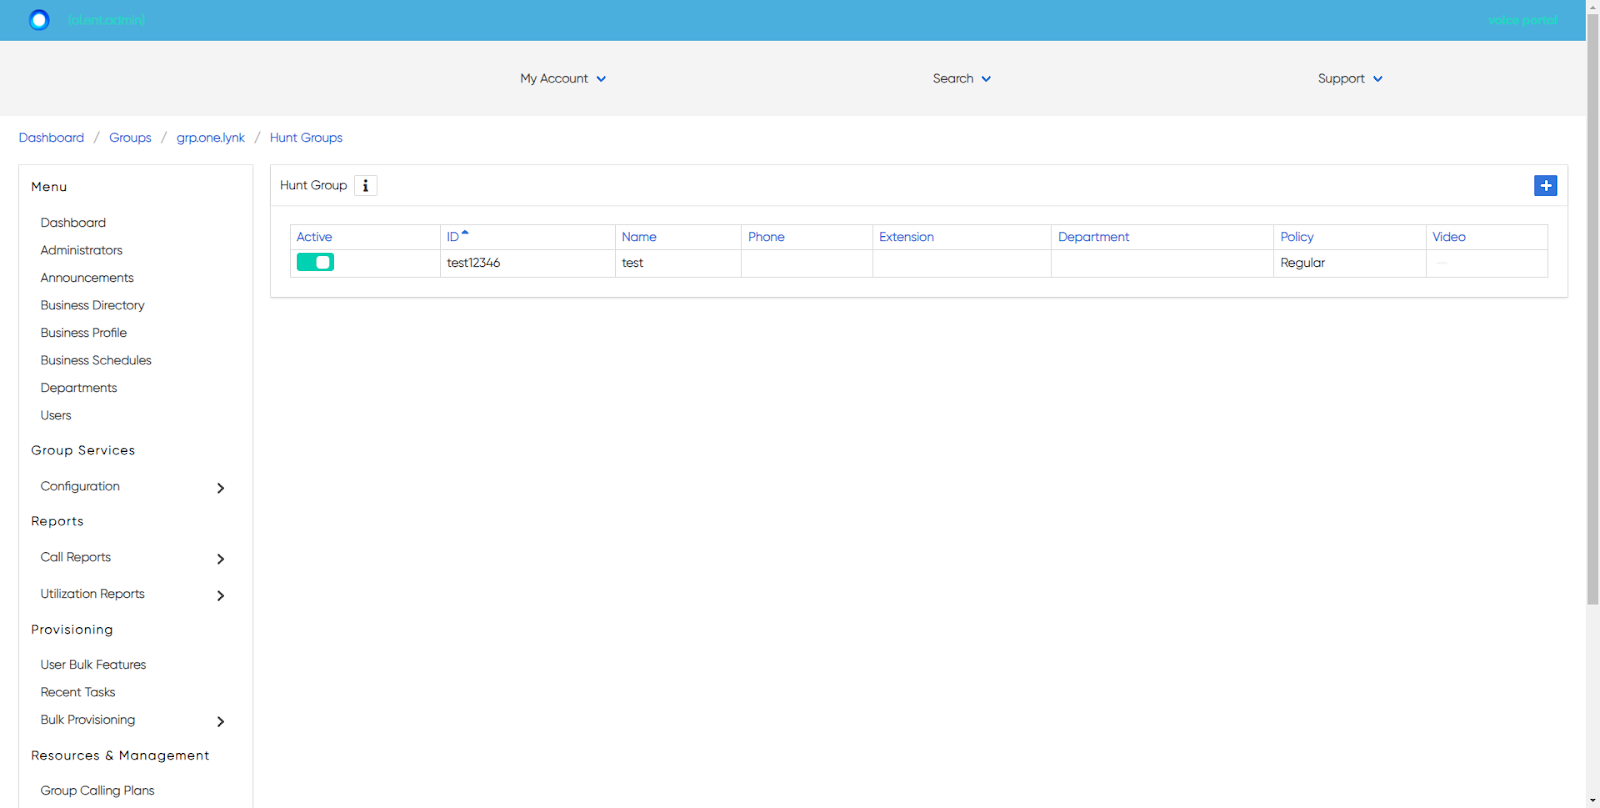Viewport: 1600px width, 808px height.
Task: Open Announcements in the sidebar
Action: click(87, 278)
